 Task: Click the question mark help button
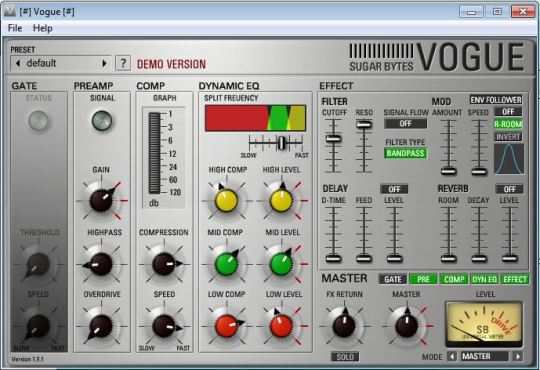[x=123, y=63]
